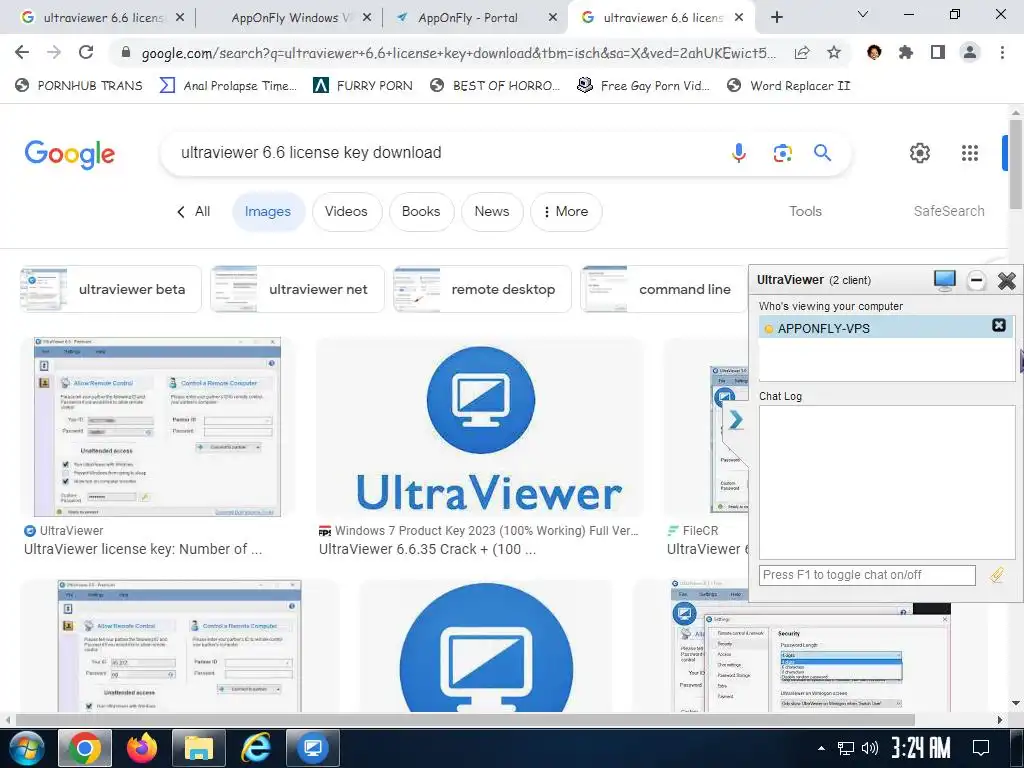Select the Videos search tab
Screen dimensions: 1024x768
pyautogui.click(x=346, y=212)
